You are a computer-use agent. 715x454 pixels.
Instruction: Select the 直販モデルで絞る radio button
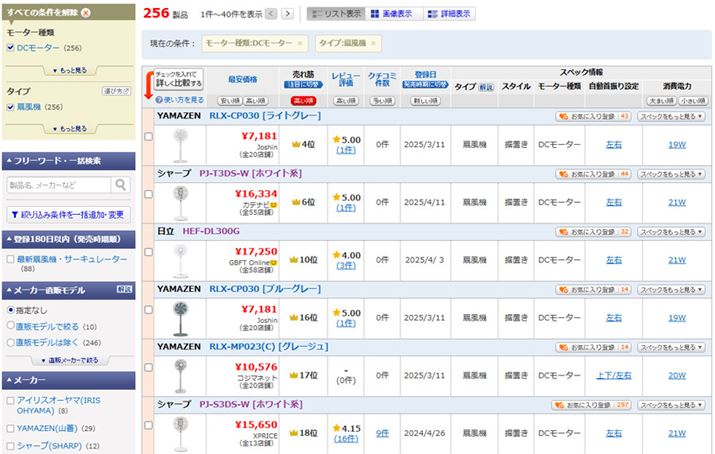tap(9, 326)
